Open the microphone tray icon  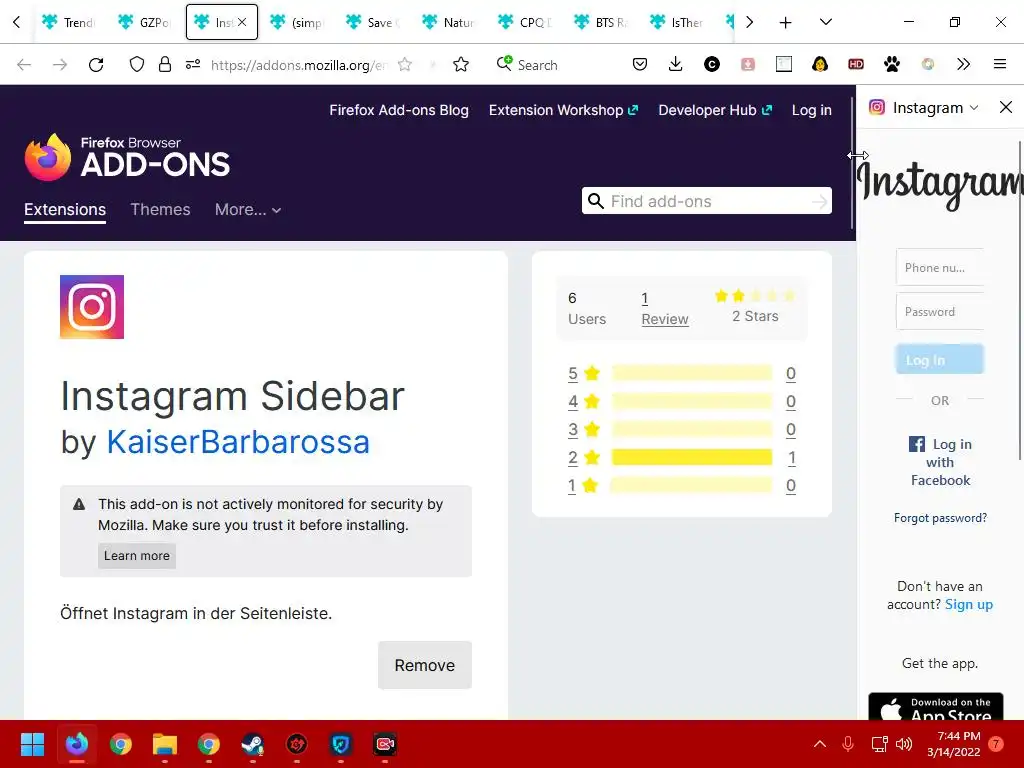[x=848, y=744]
